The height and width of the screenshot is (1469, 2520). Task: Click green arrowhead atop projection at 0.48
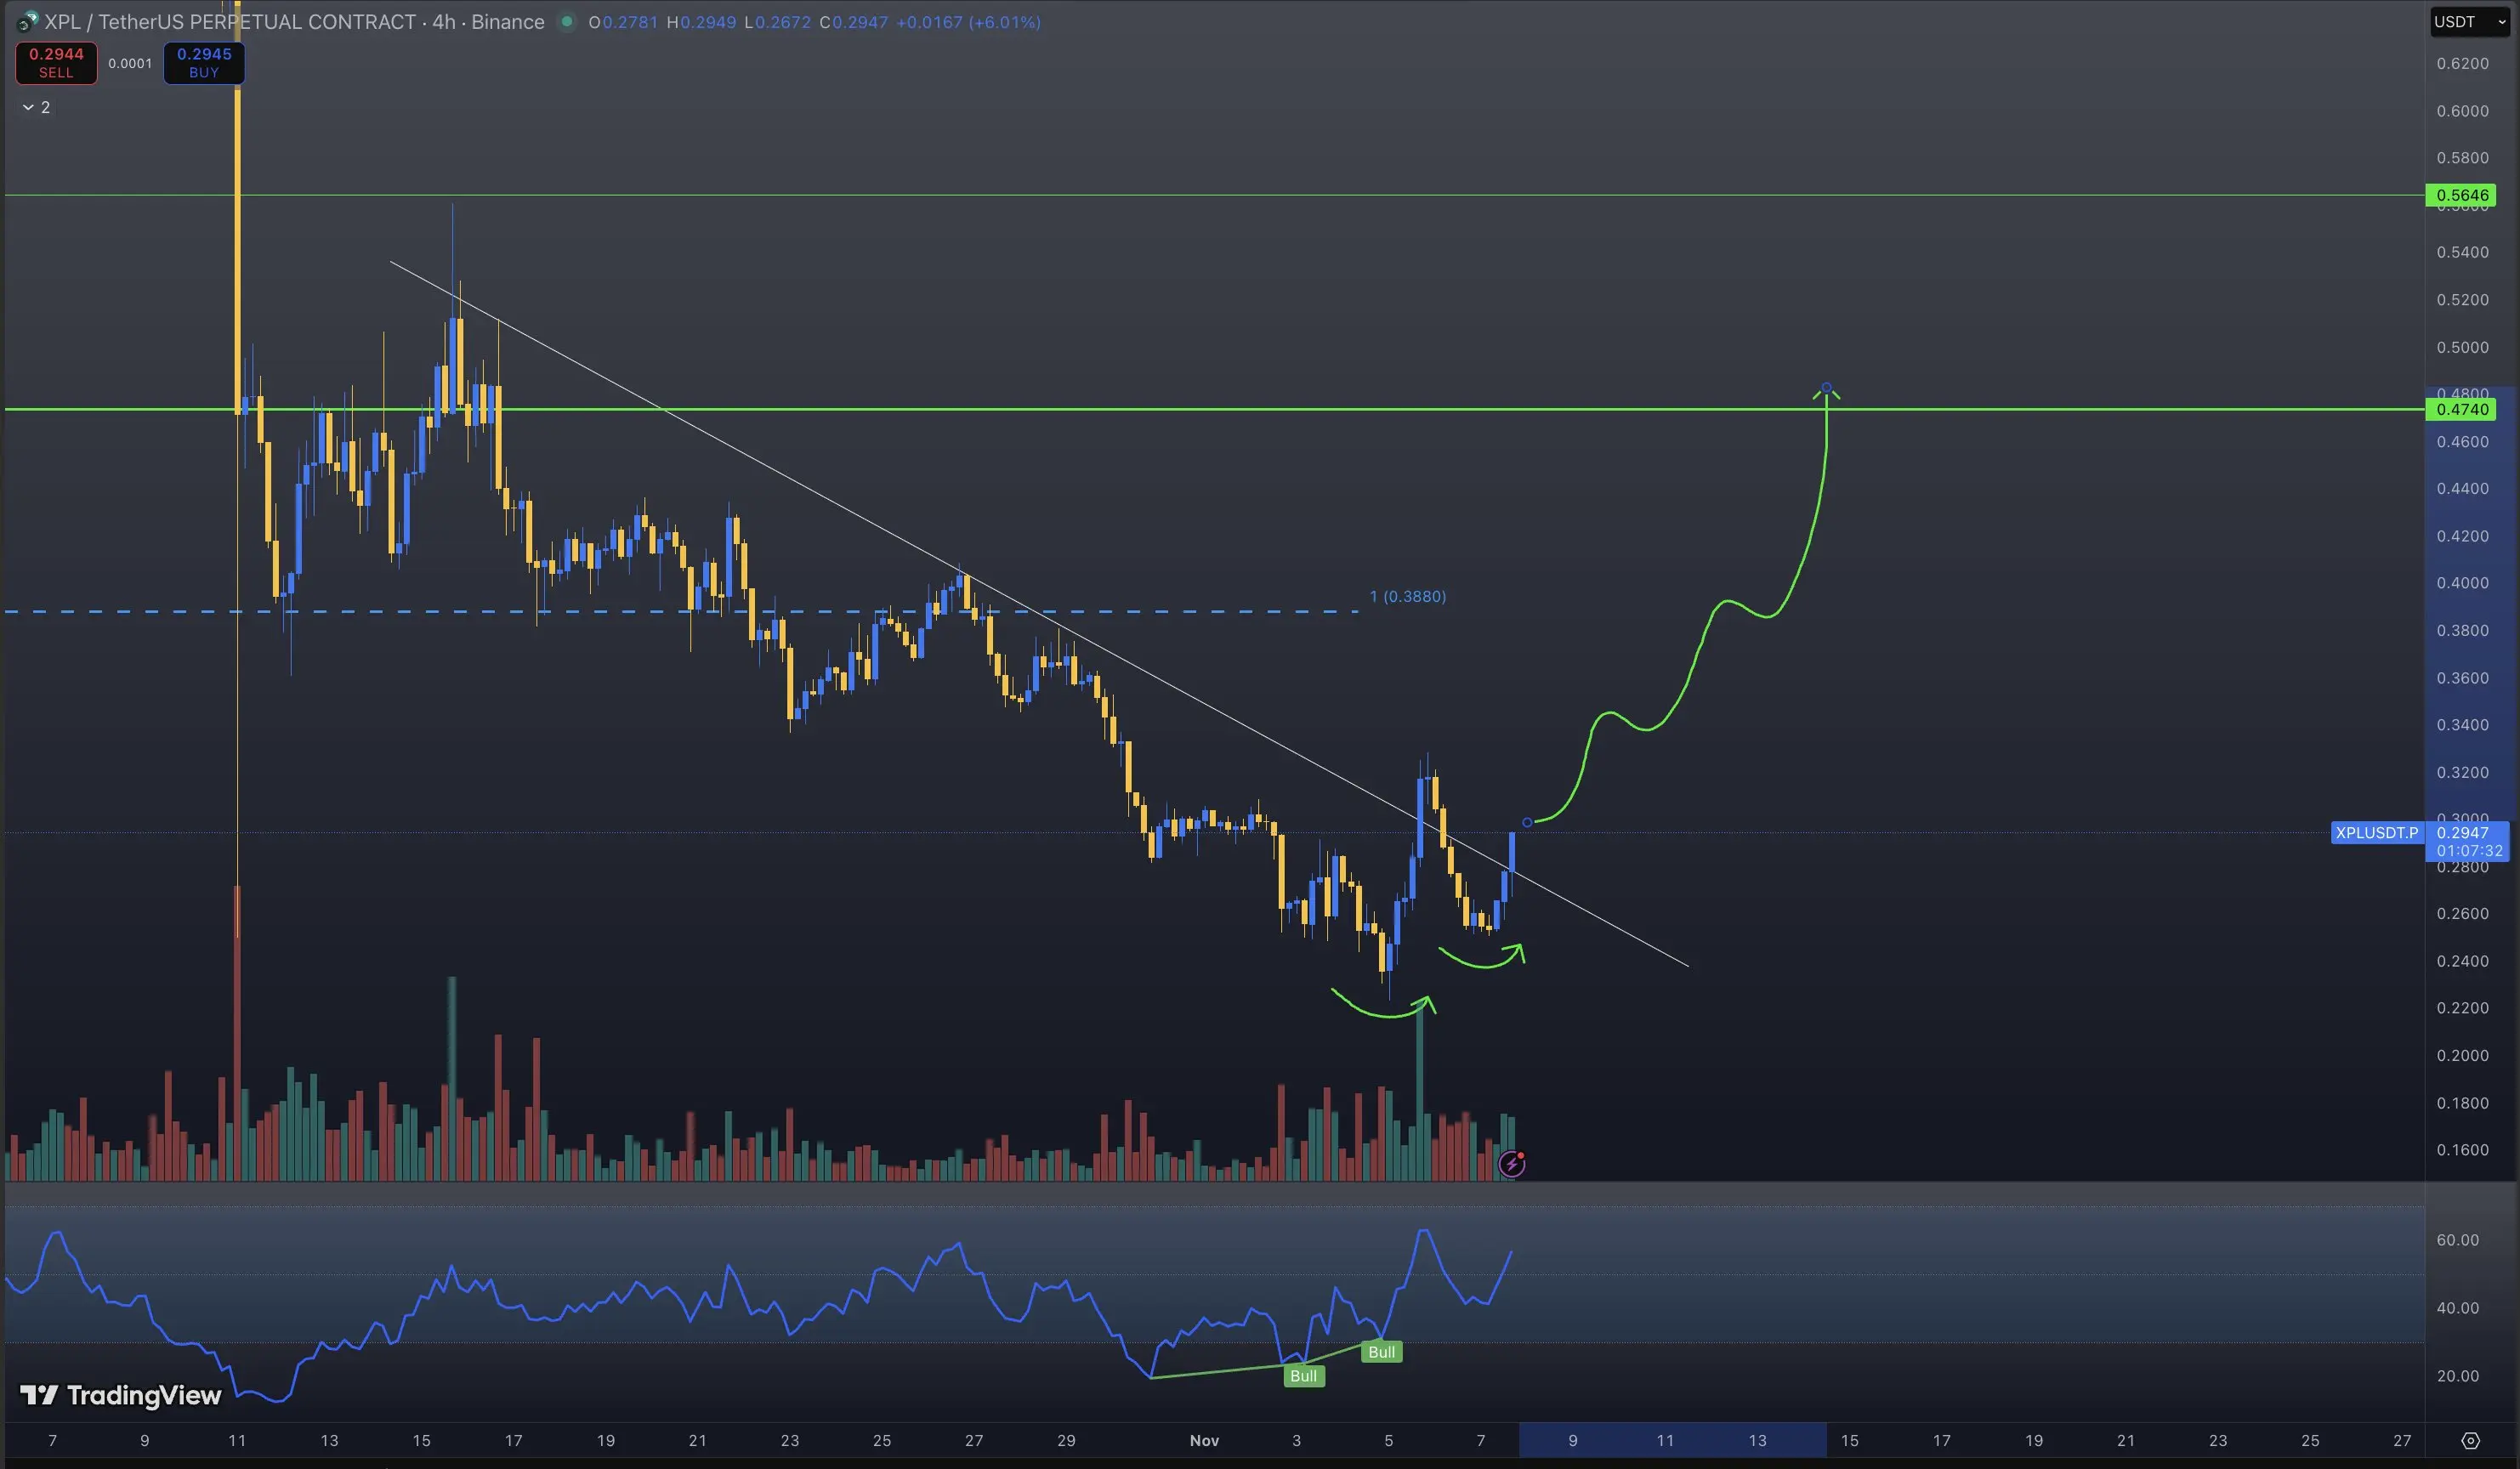(1826, 389)
